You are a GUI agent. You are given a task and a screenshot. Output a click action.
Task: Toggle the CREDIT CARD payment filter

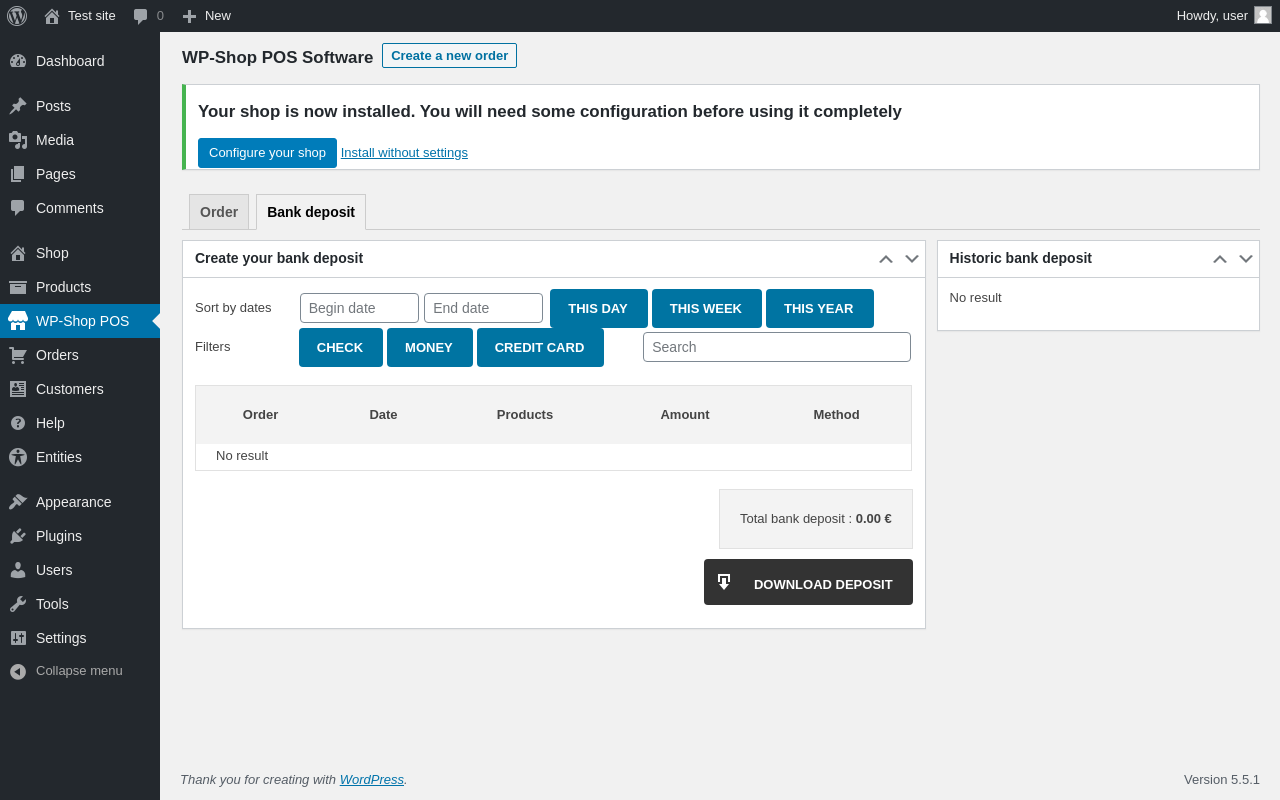[x=540, y=347]
